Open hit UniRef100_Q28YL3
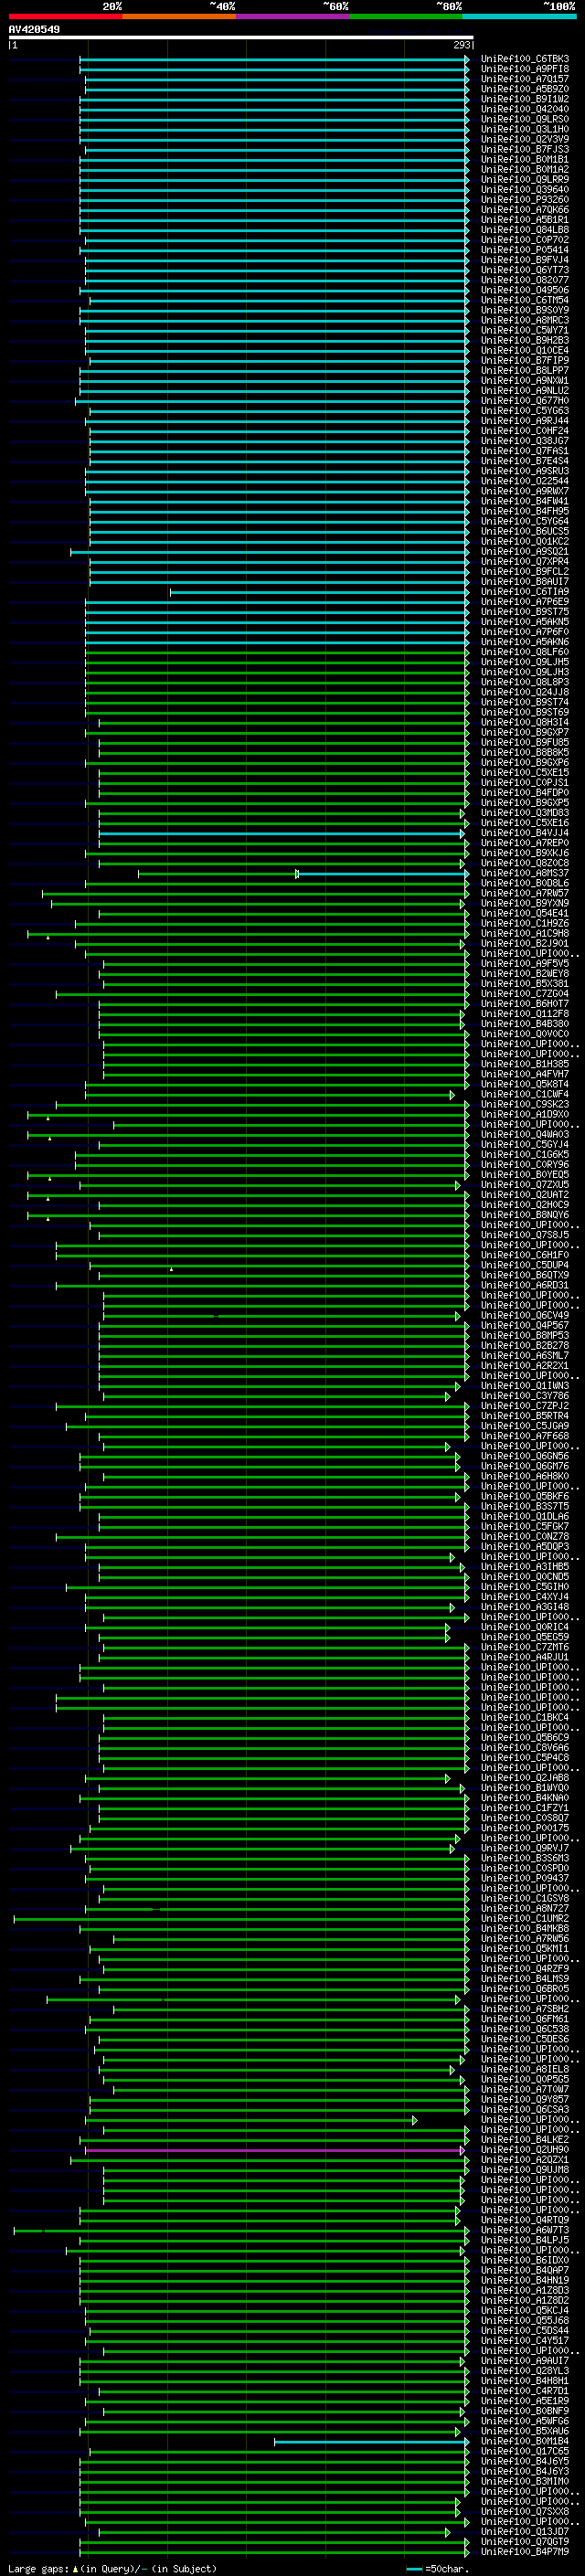 (x=524, y=2371)
